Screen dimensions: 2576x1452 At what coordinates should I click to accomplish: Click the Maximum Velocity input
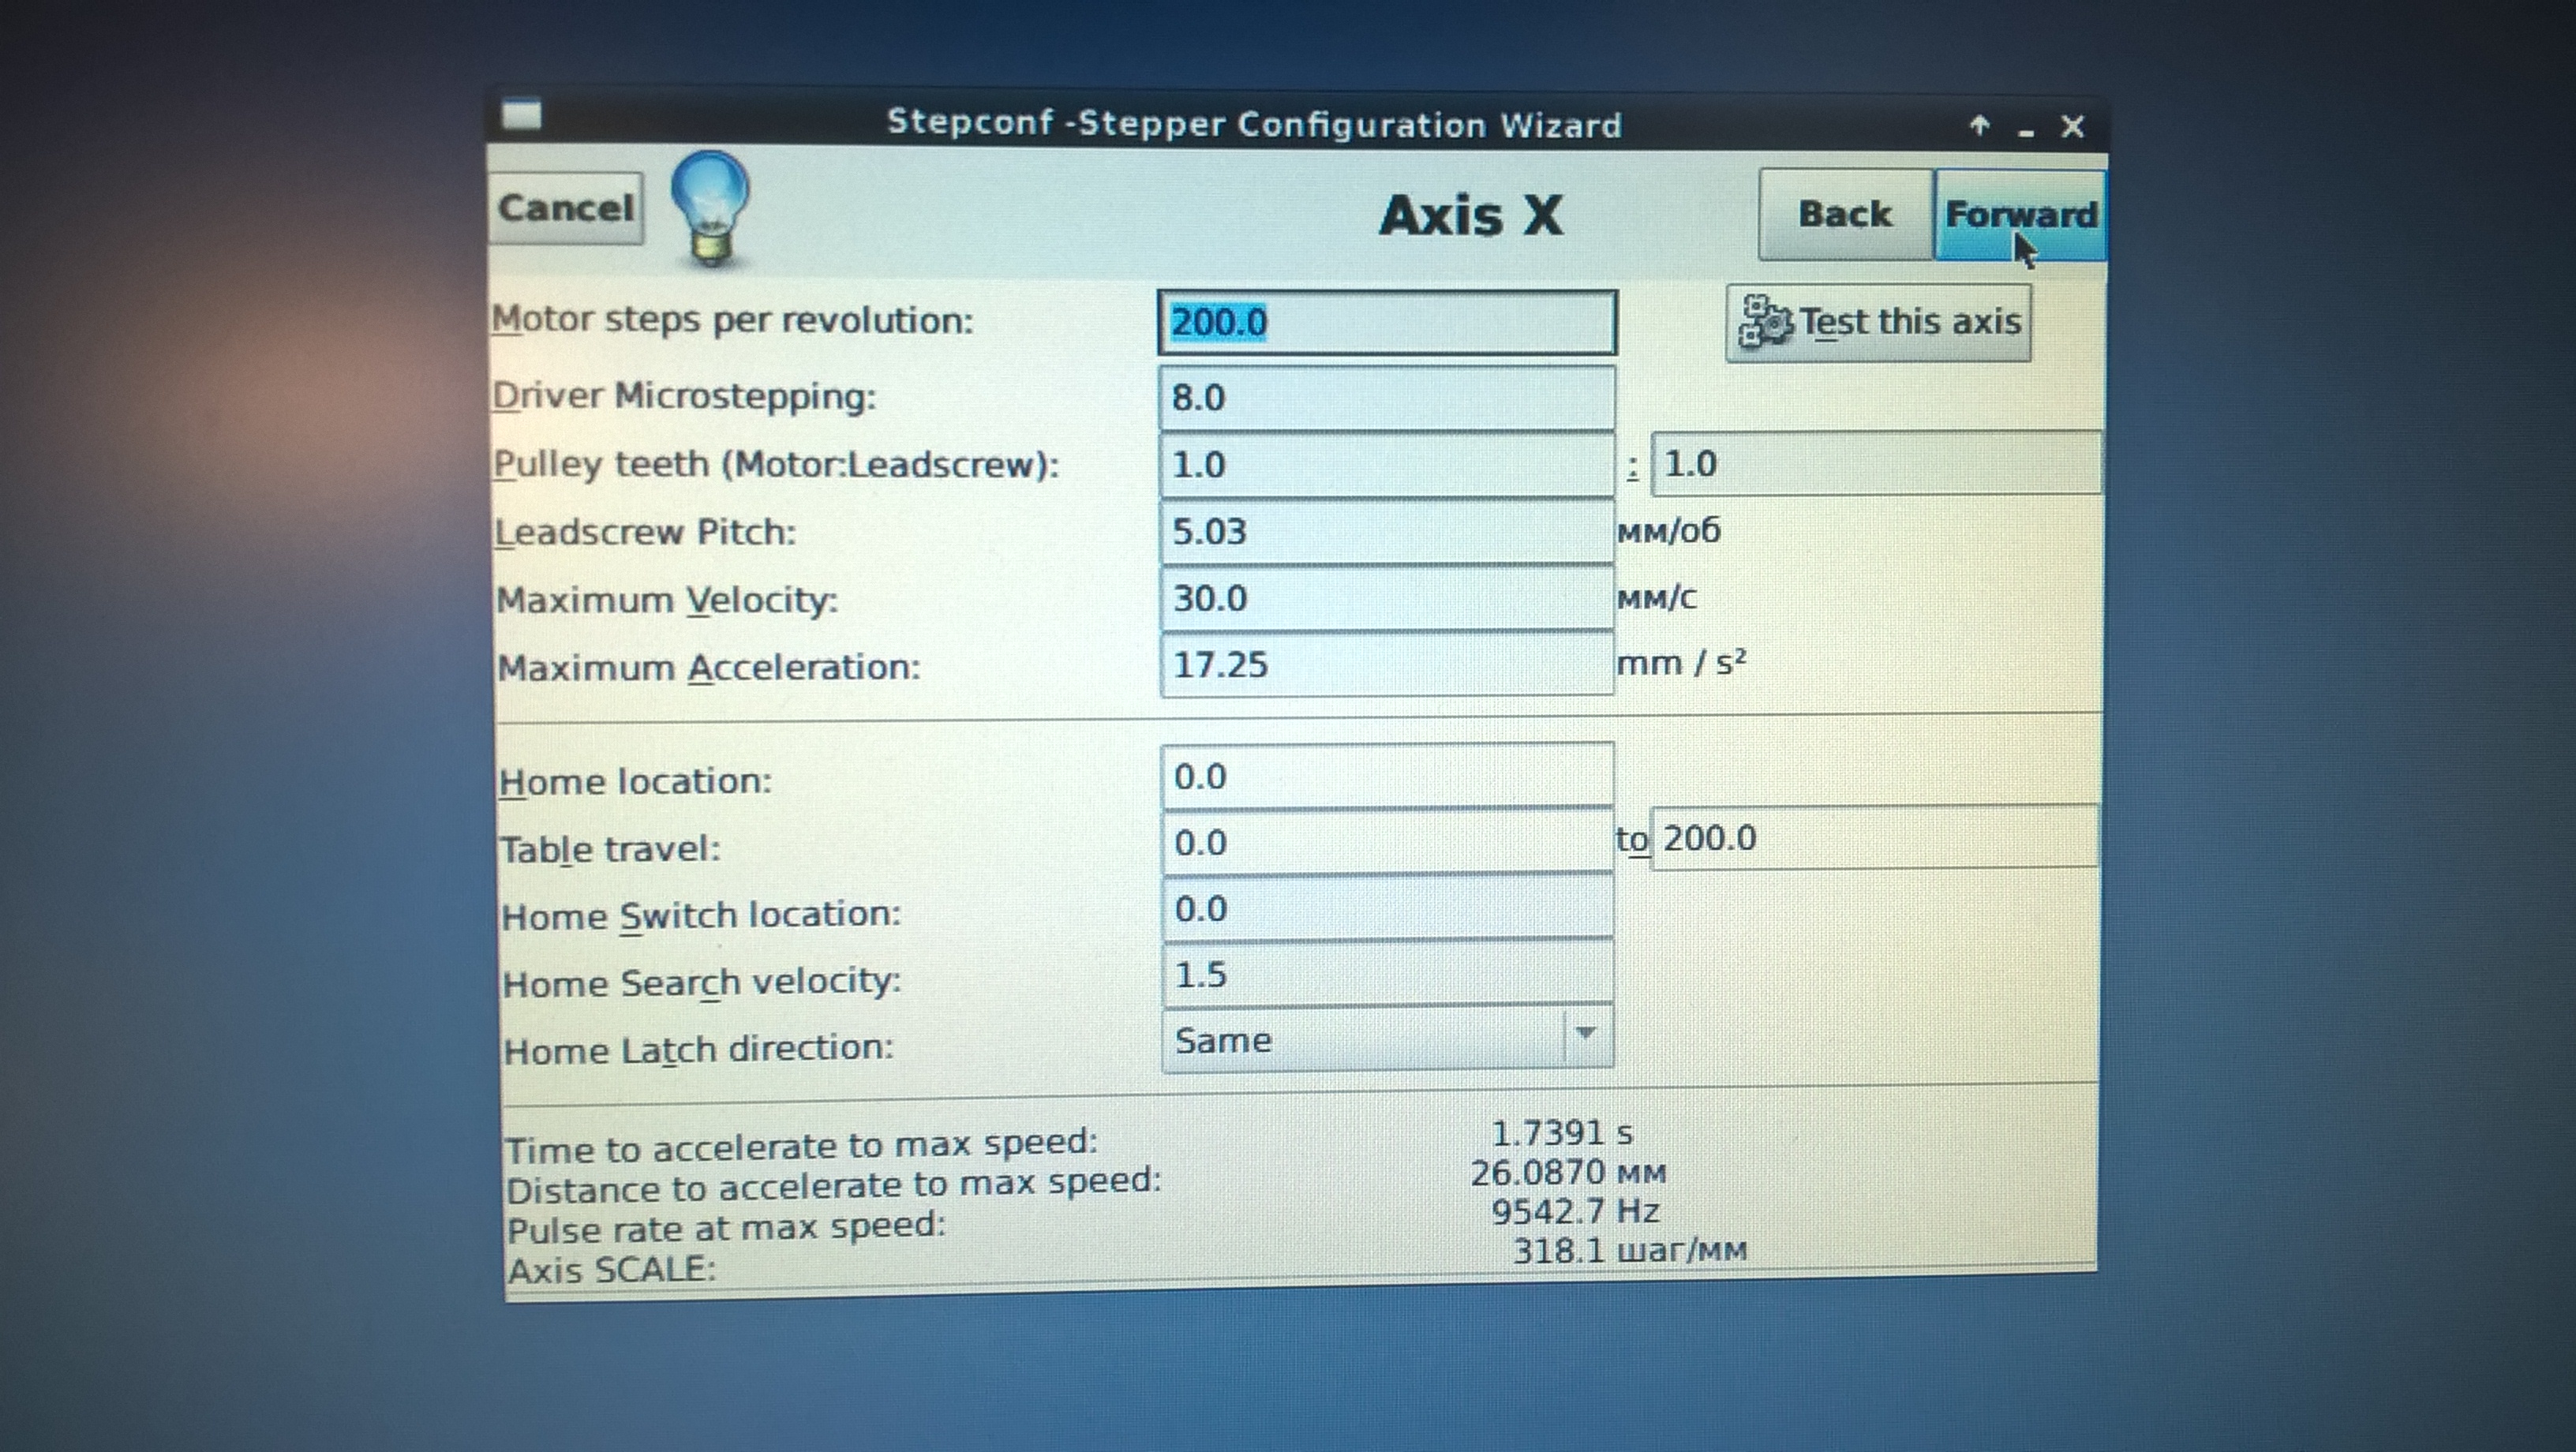(x=1386, y=598)
